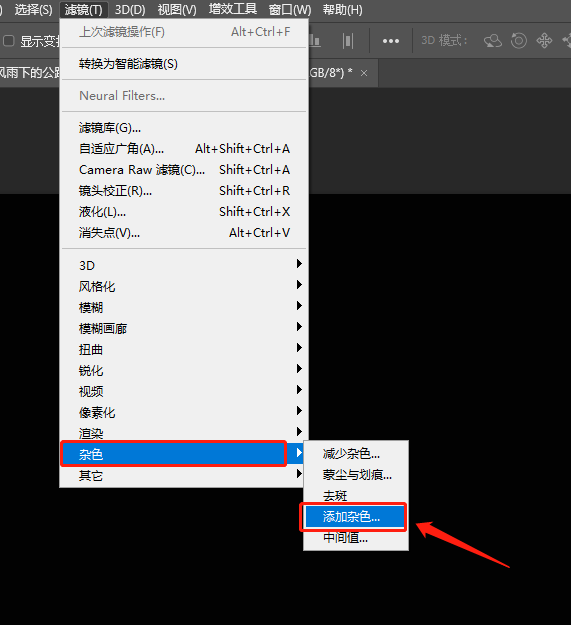This screenshot has width=571, height=625.
Task: Select 添加杂色... in submenu
Action: pos(356,517)
